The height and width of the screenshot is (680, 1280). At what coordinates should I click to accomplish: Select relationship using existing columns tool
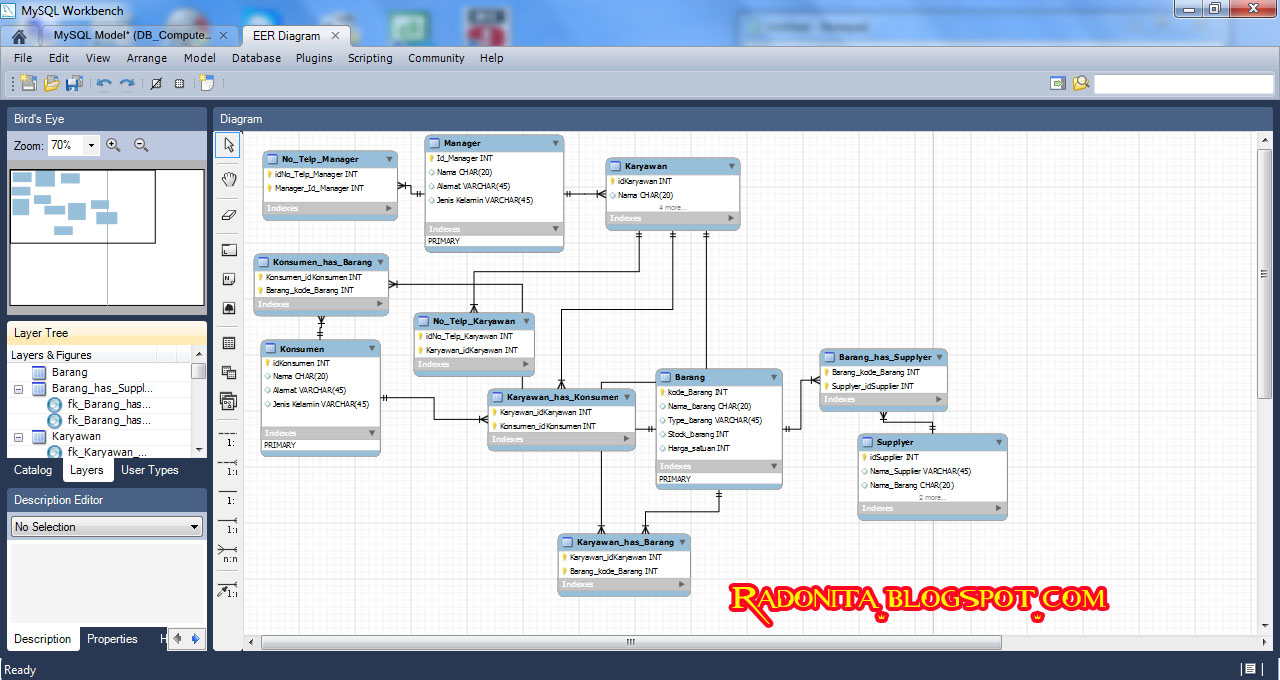click(229, 588)
